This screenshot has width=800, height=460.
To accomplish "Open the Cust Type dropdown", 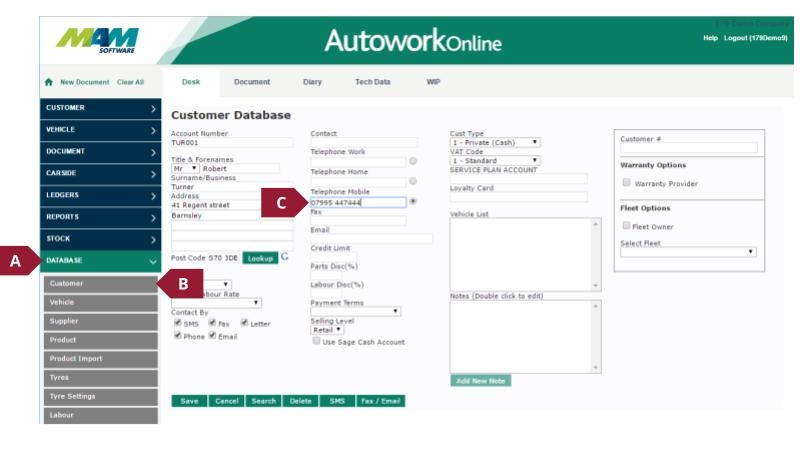I will pos(495,142).
